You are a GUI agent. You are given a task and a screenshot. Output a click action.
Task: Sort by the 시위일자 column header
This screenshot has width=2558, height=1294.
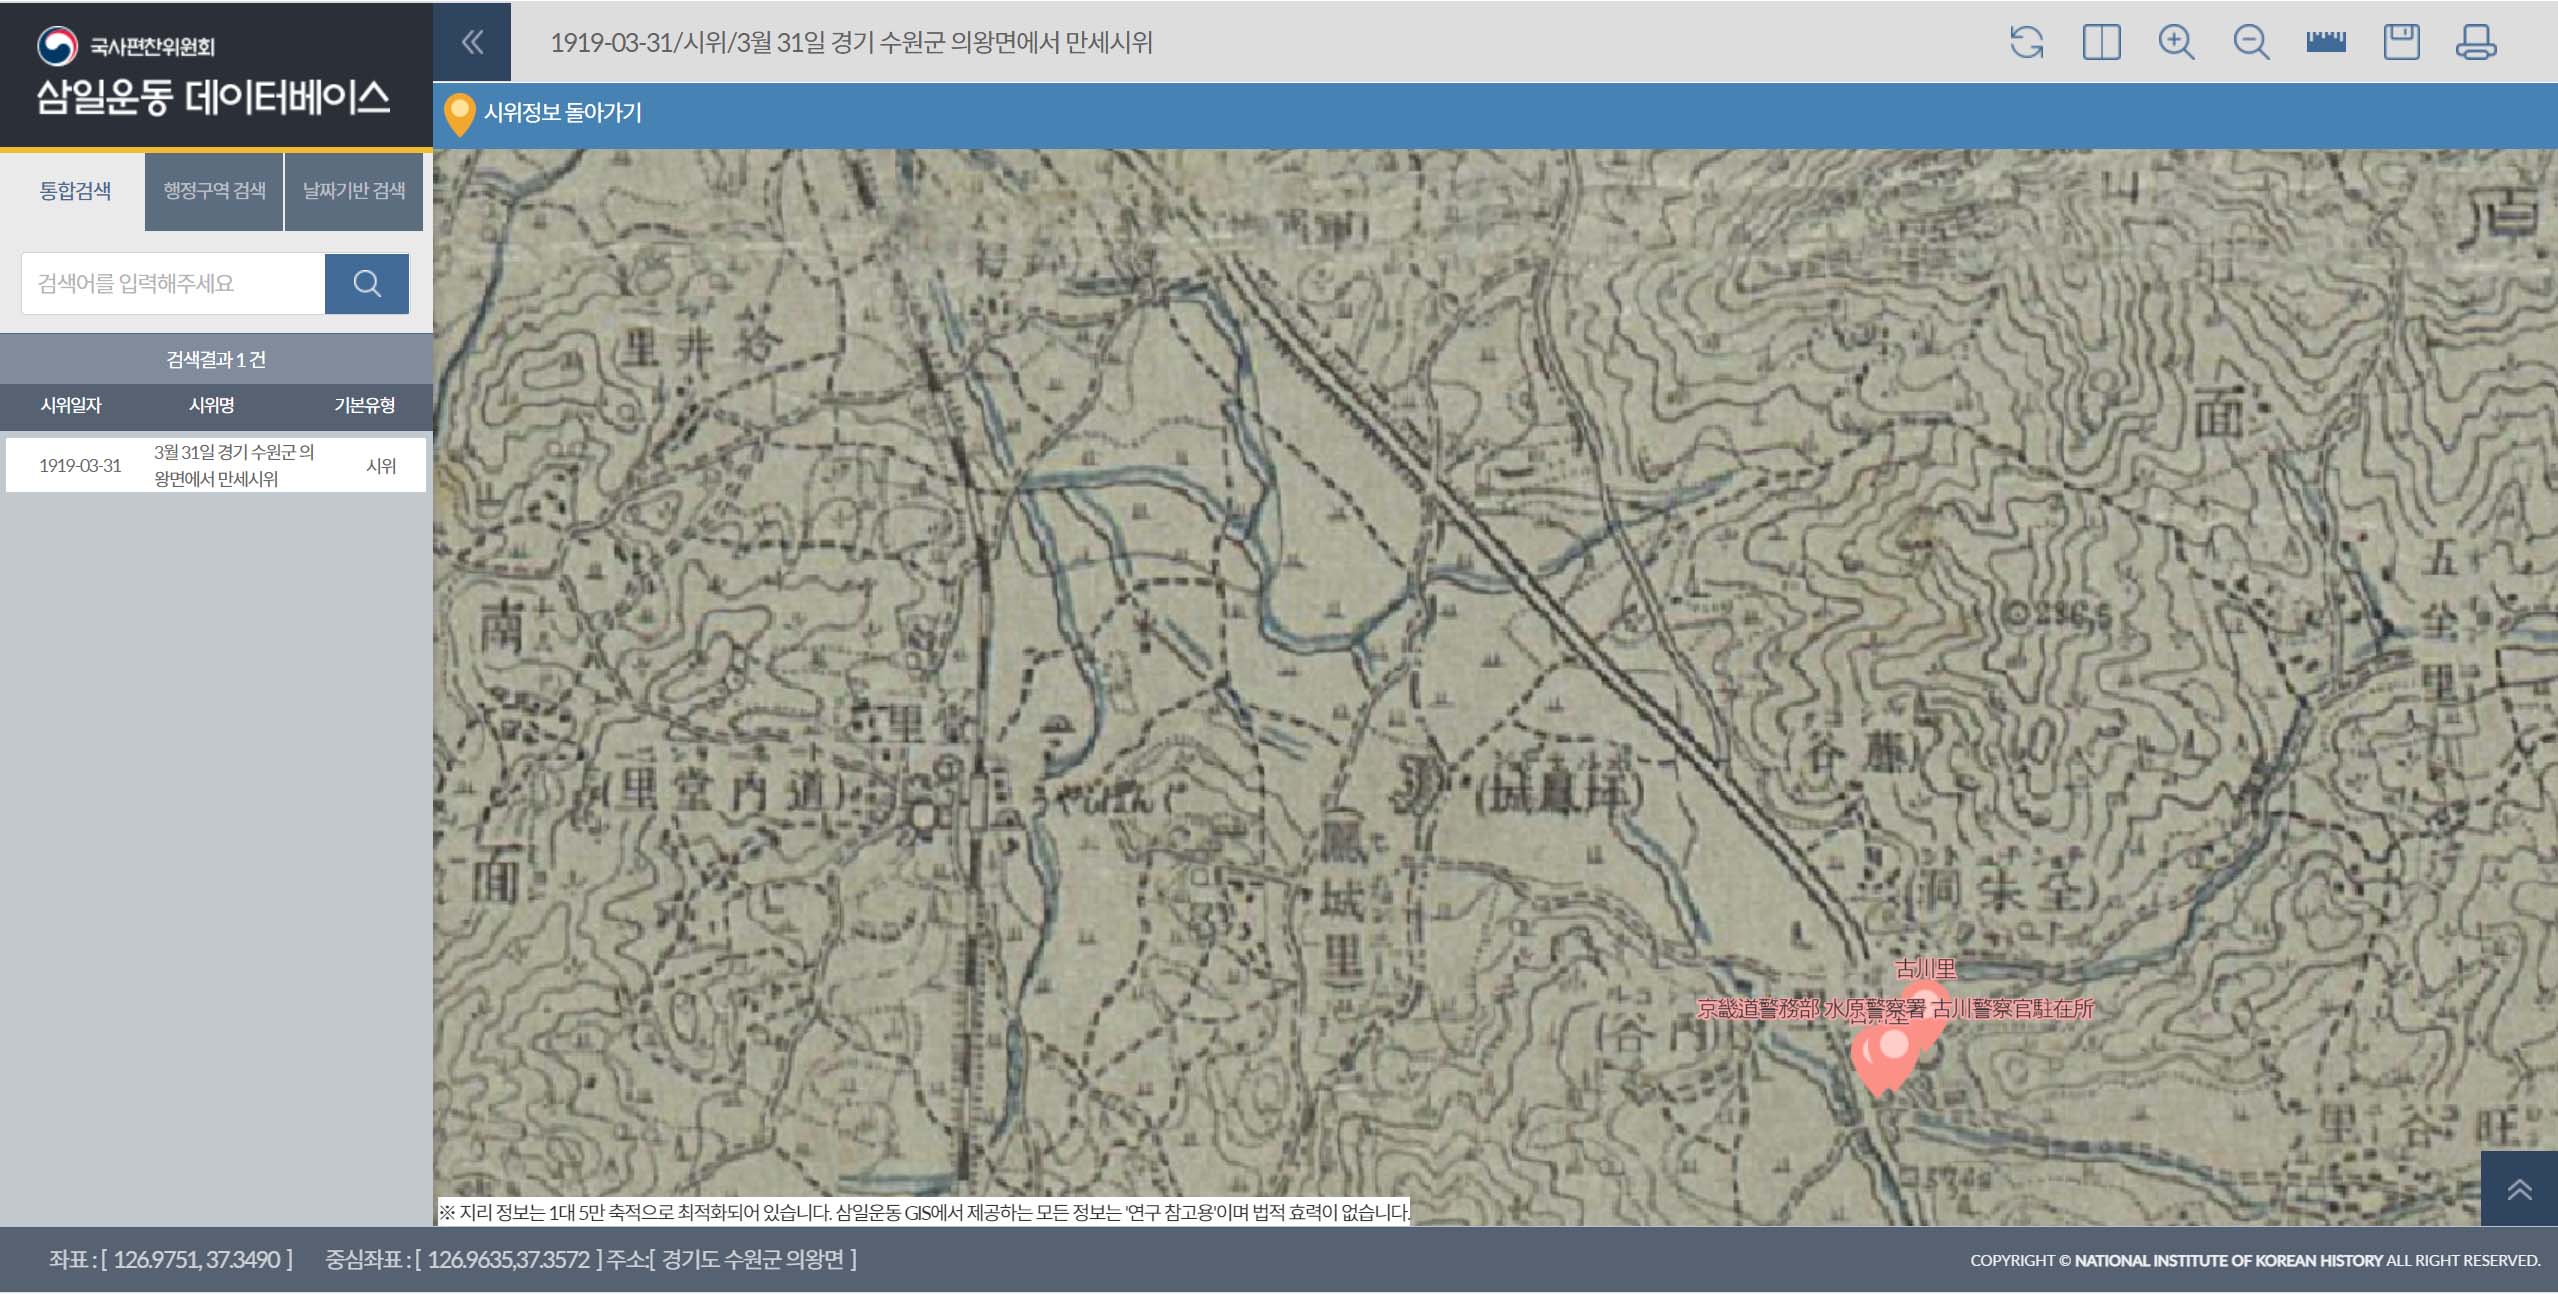pyautogui.click(x=71, y=406)
